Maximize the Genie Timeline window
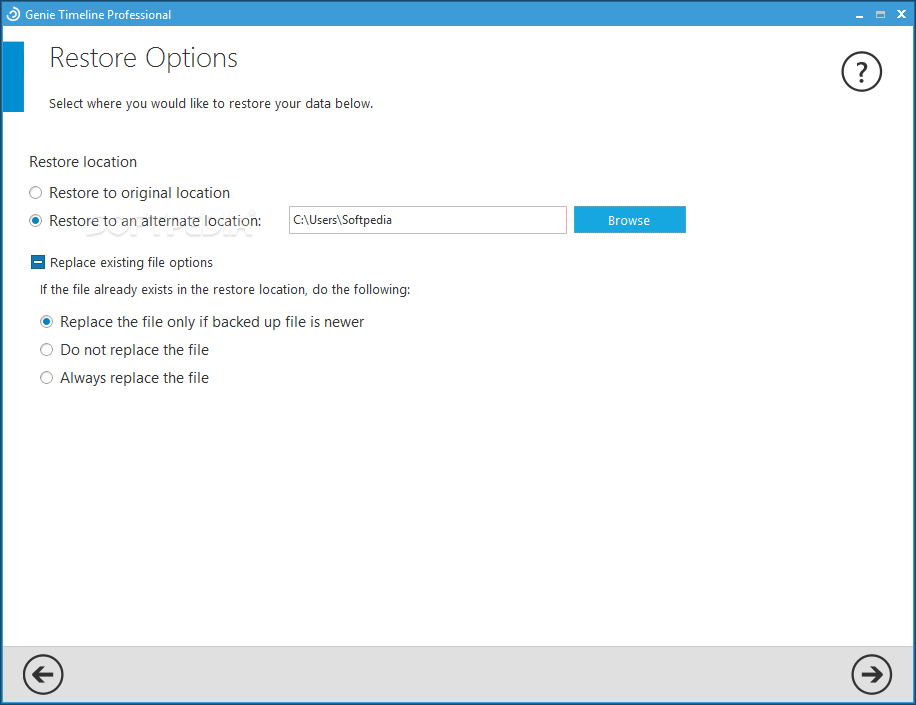The image size is (916, 705). tap(880, 15)
